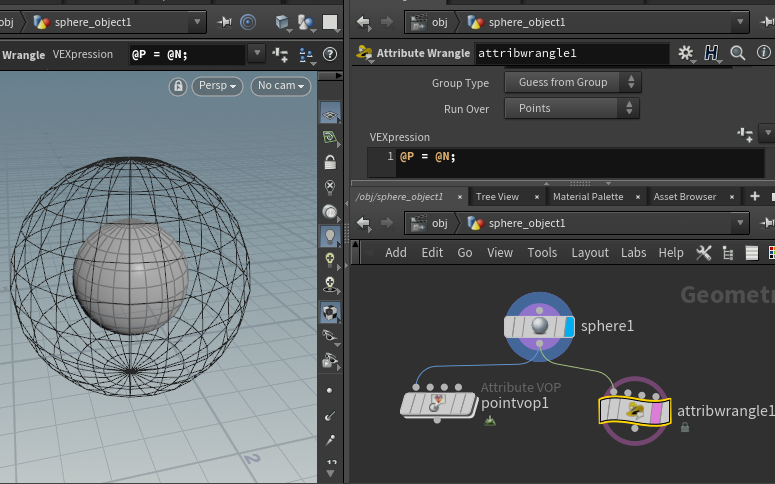Image resolution: width=775 pixels, height=484 pixels.
Task: Open the Group Type dropdown
Action: coord(573,83)
